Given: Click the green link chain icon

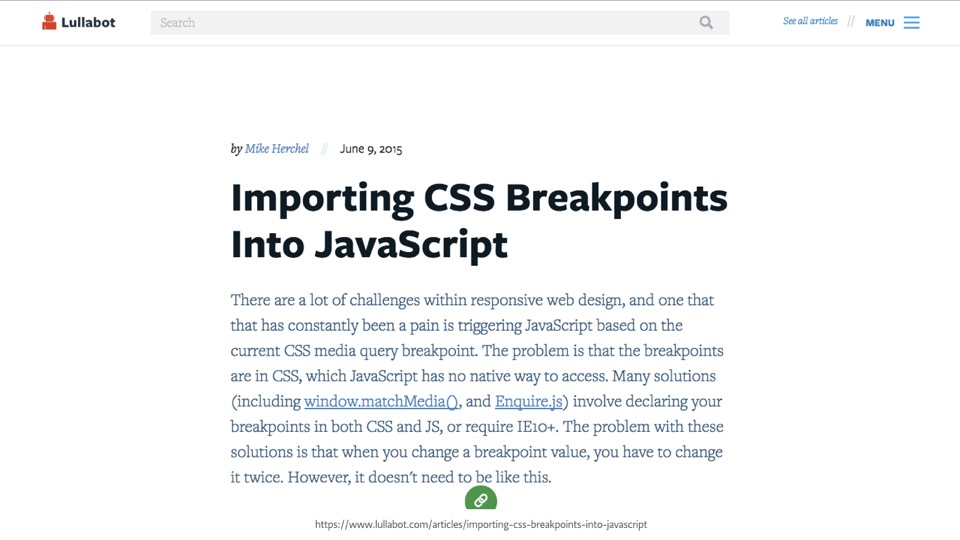Looking at the screenshot, I should (x=481, y=498).
